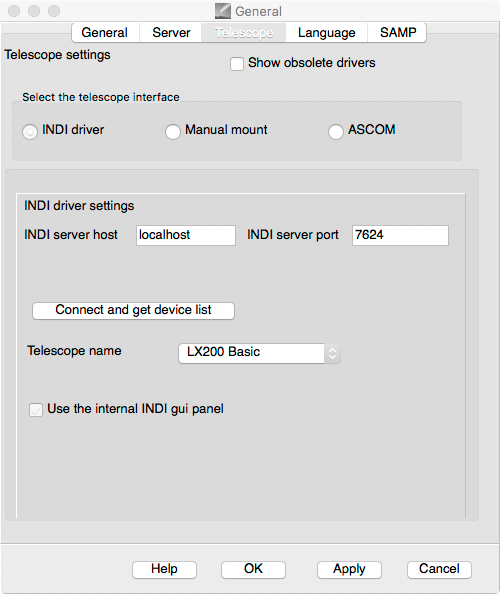Select the Telescope tab
The width and height of the screenshot is (500, 594).
[244, 33]
